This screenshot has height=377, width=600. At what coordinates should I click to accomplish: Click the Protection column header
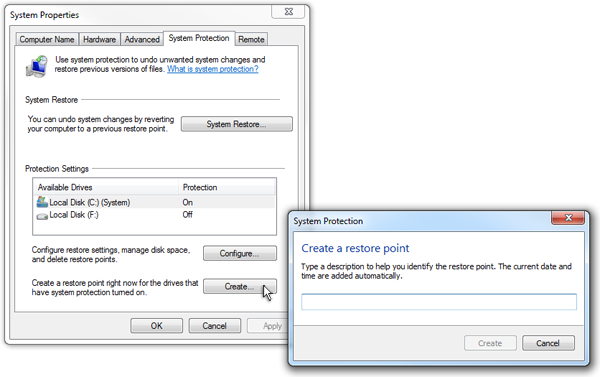pyautogui.click(x=227, y=187)
